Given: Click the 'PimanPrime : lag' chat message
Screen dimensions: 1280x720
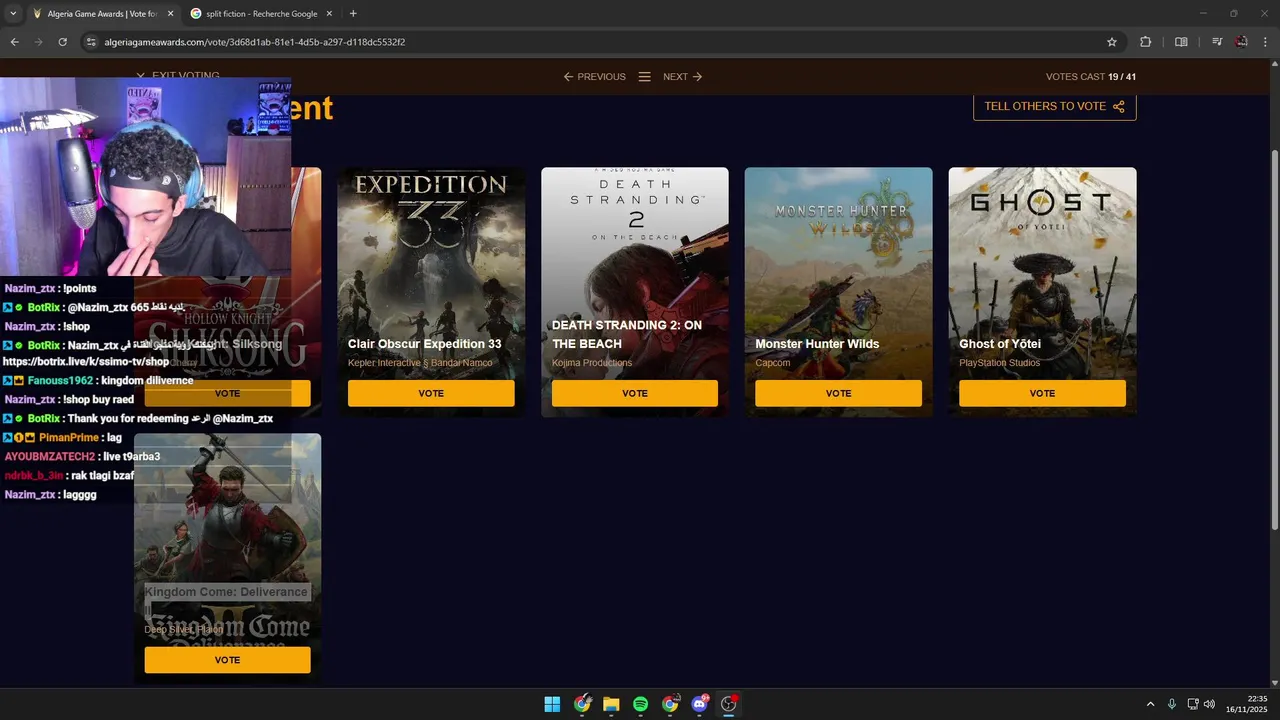Looking at the screenshot, I should (x=62, y=438).
